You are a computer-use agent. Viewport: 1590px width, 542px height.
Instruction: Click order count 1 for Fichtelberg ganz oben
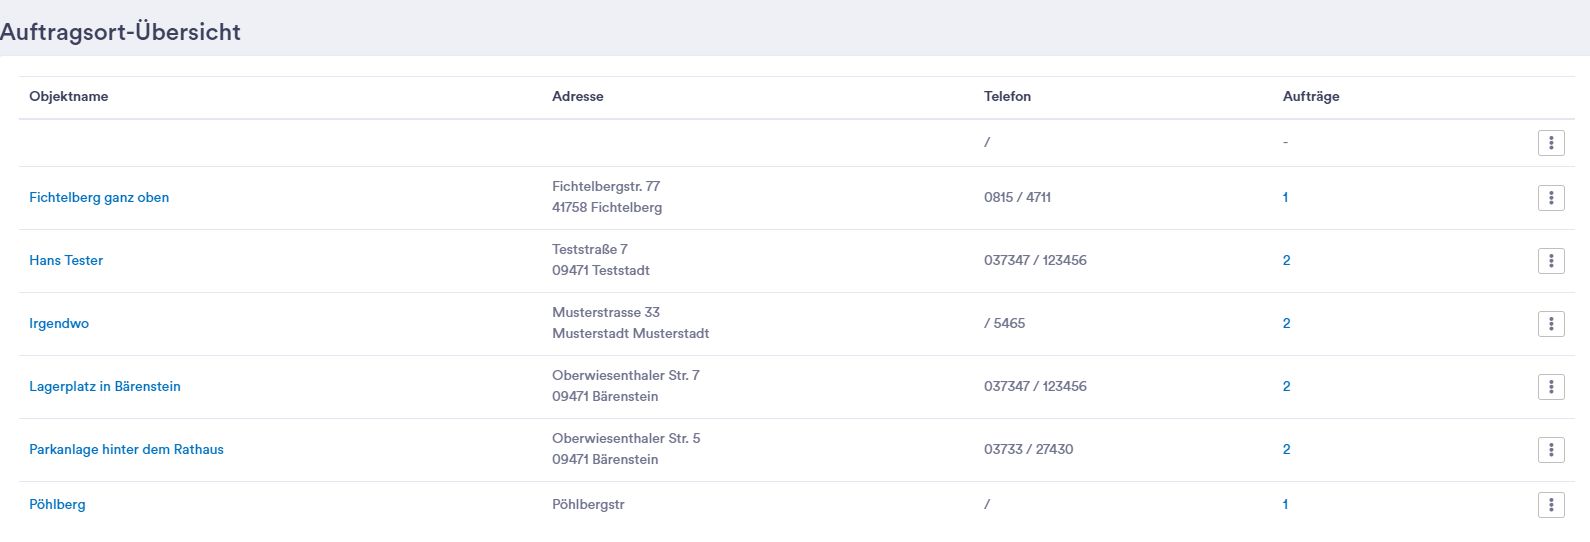point(1285,198)
